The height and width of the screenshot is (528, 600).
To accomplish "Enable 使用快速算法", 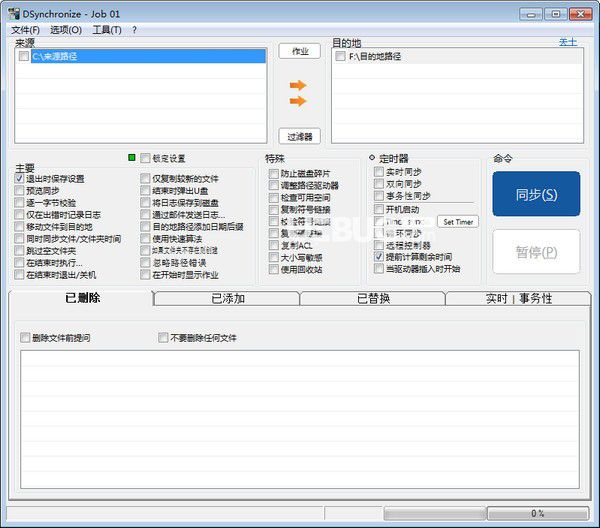I will point(145,238).
